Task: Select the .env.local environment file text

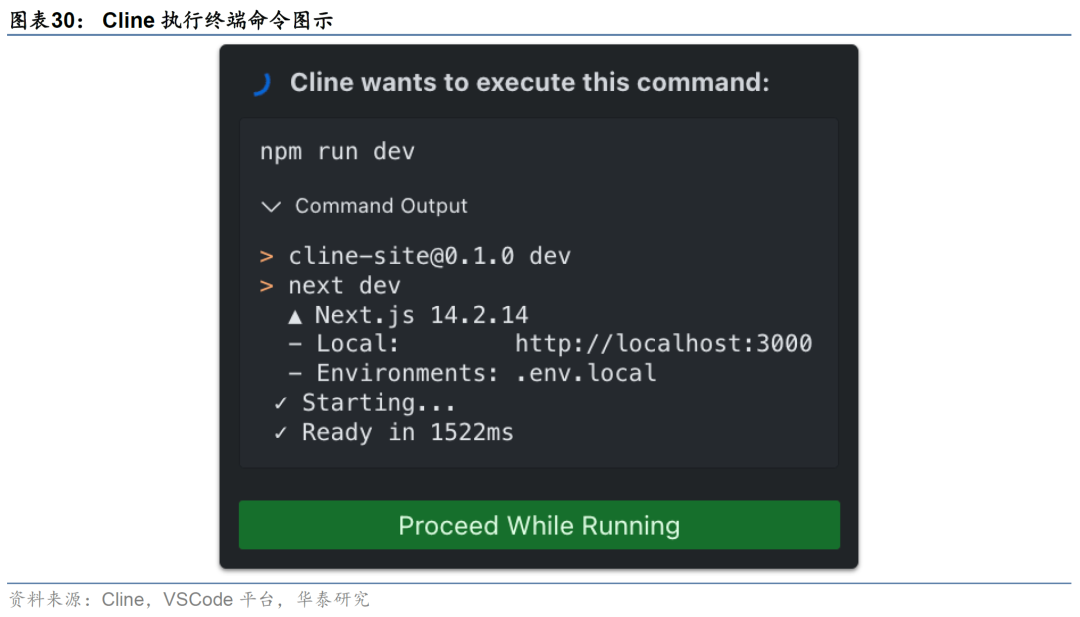Action: [x=585, y=374]
